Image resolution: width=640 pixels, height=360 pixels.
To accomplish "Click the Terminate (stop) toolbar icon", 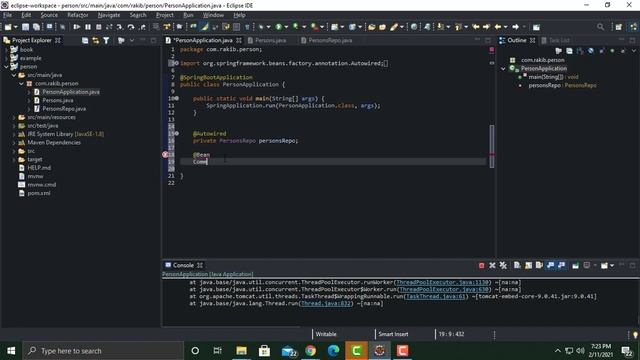I will (x=98, y=27).
